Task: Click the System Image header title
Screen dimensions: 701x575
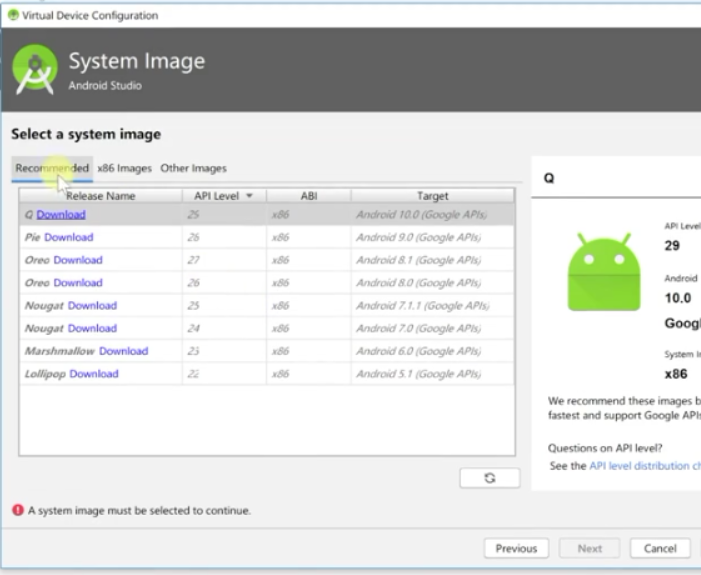Action: pos(137,61)
